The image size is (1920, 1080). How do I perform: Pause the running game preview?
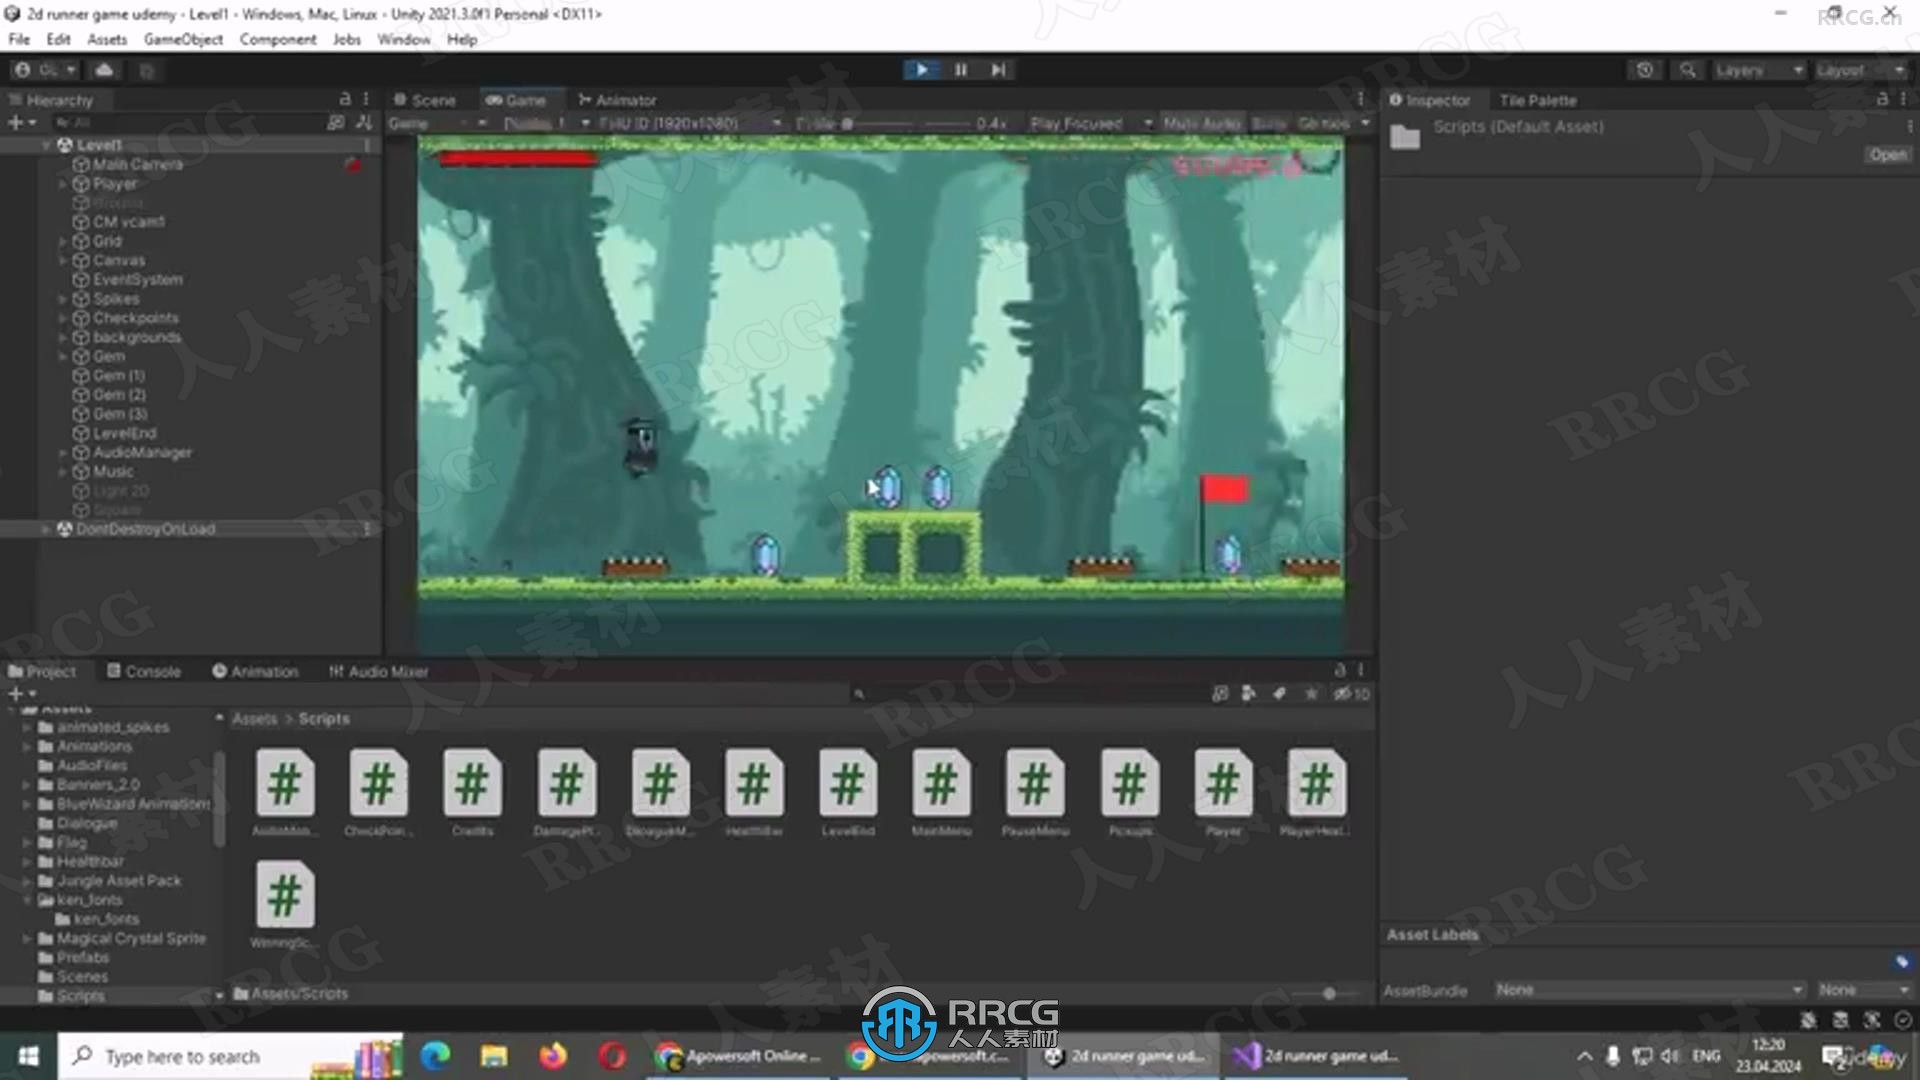[960, 69]
